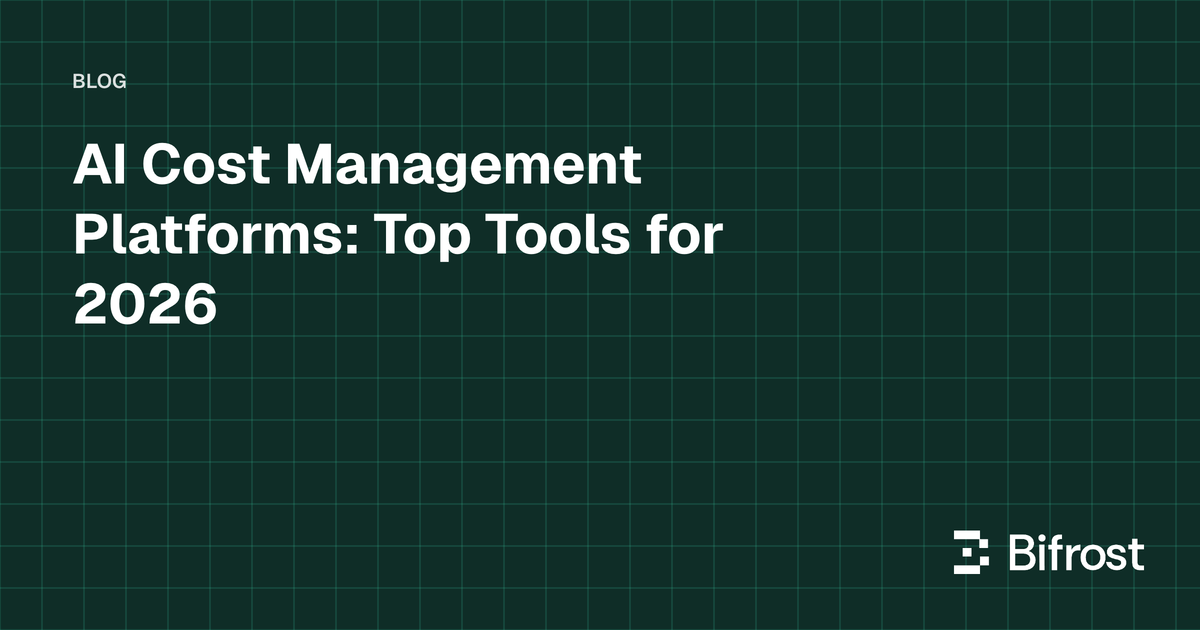Select the phrase AI Cost Management

(360, 166)
